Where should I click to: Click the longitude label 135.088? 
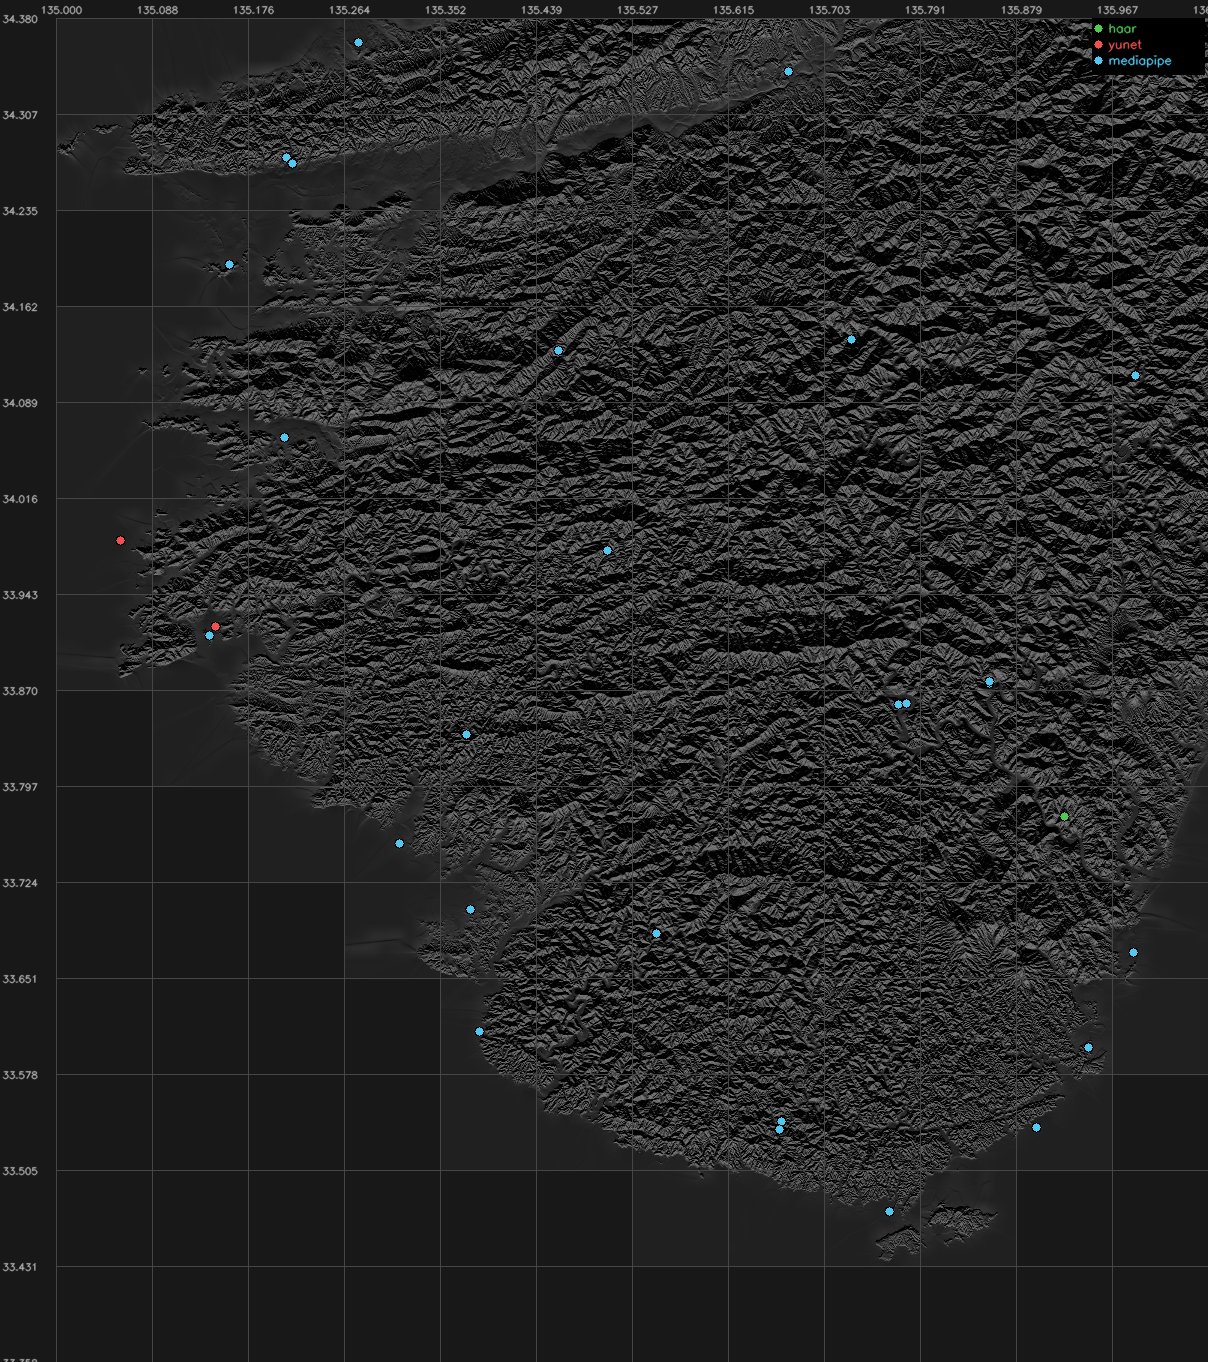tap(157, 10)
